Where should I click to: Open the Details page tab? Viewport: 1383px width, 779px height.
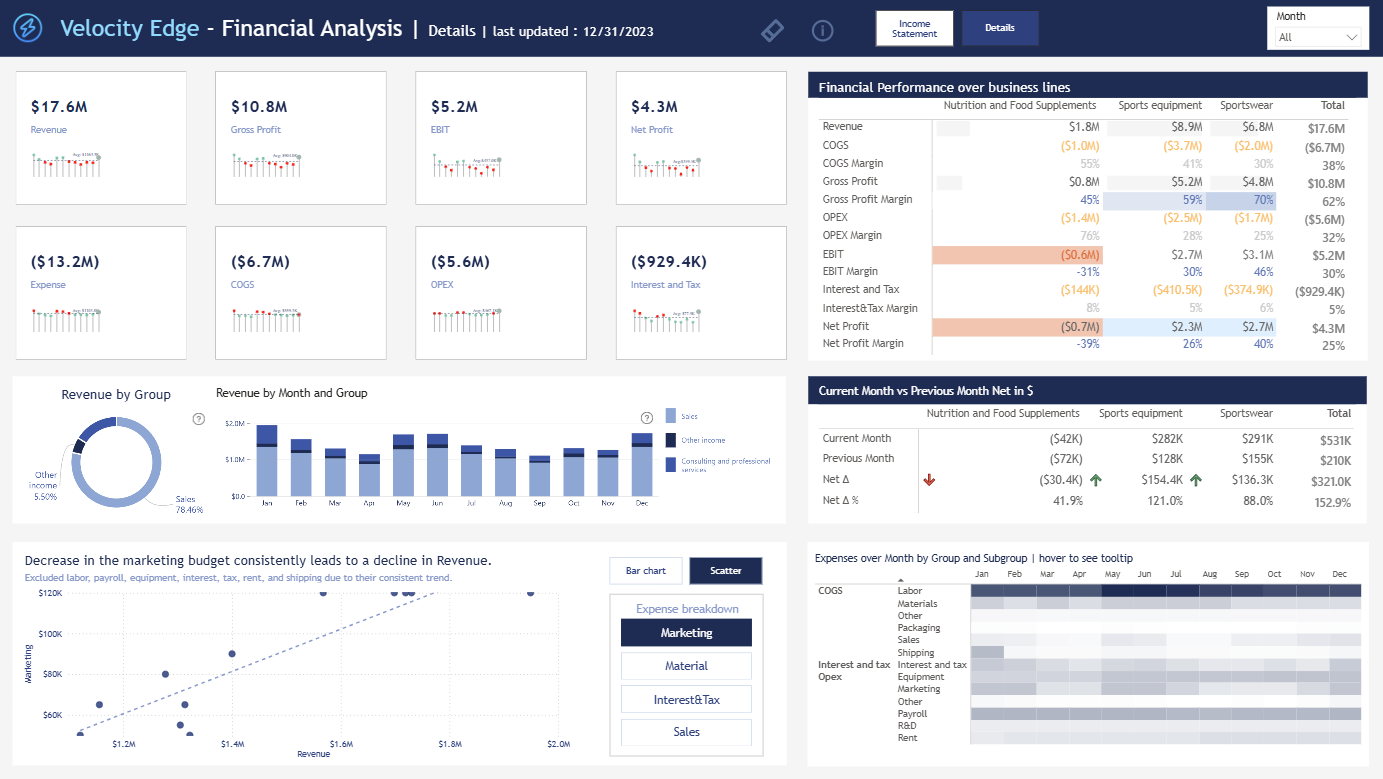tap(1000, 28)
